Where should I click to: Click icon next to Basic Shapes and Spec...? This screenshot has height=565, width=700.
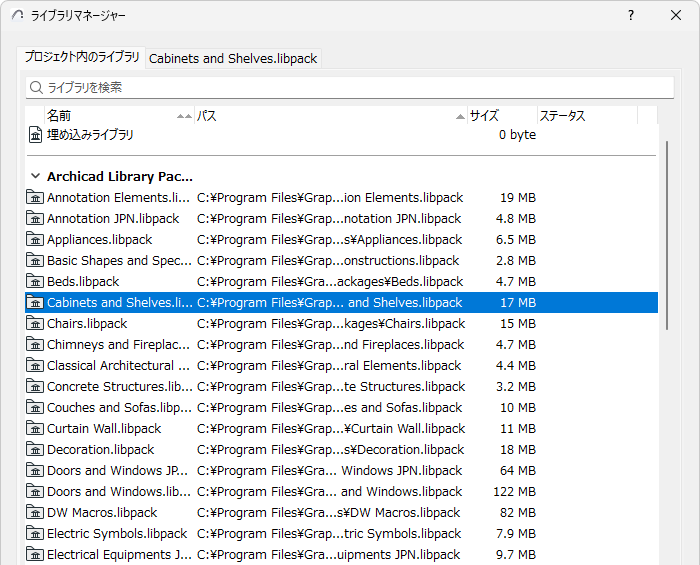pyautogui.click(x=35, y=260)
